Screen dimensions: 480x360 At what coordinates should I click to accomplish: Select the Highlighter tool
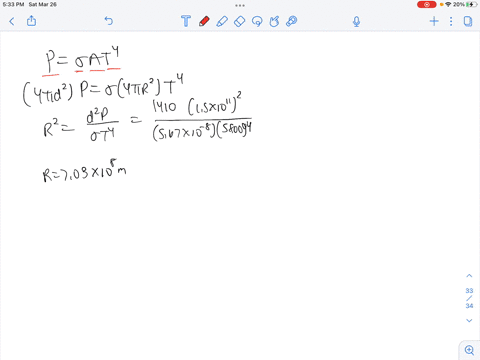(222, 21)
